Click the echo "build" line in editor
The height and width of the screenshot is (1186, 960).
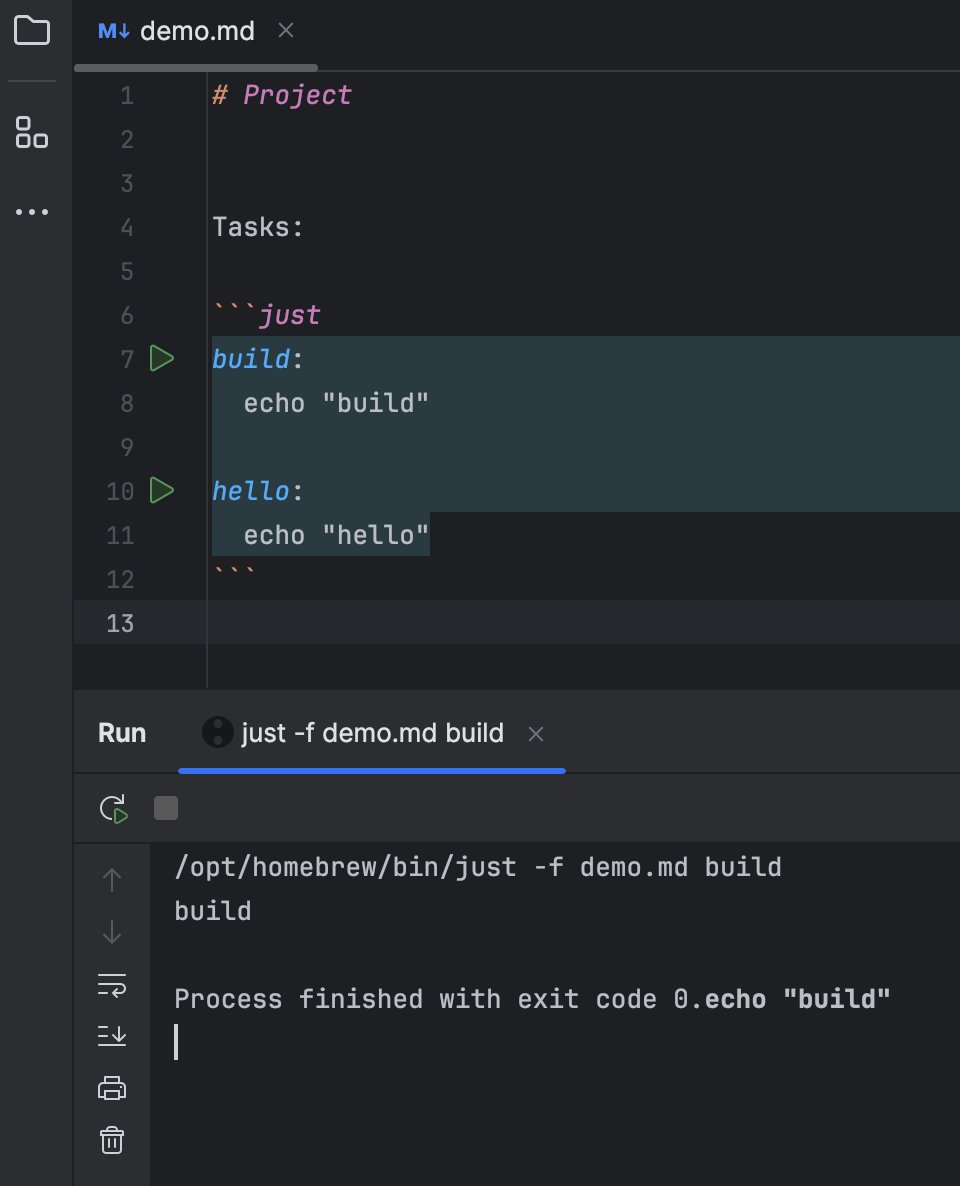(336, 403)
